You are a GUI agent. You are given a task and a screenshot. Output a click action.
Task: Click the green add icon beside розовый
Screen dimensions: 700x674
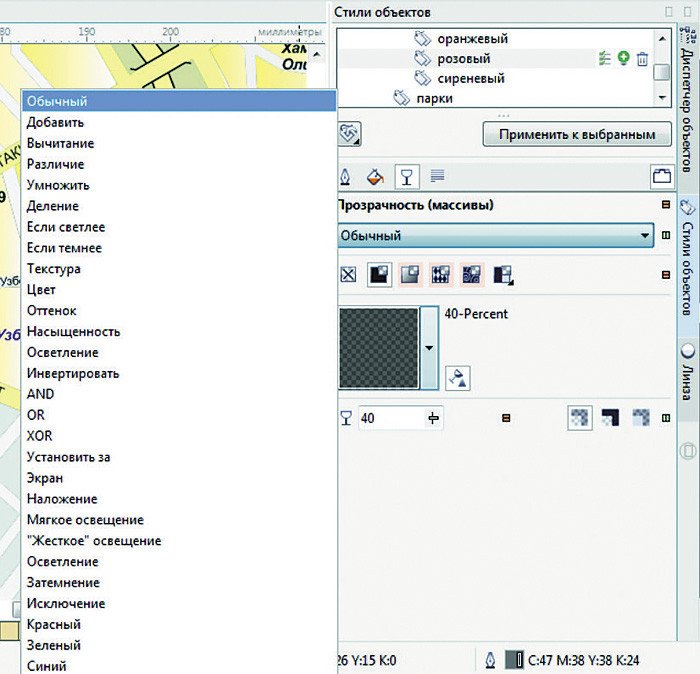(623, 59)
